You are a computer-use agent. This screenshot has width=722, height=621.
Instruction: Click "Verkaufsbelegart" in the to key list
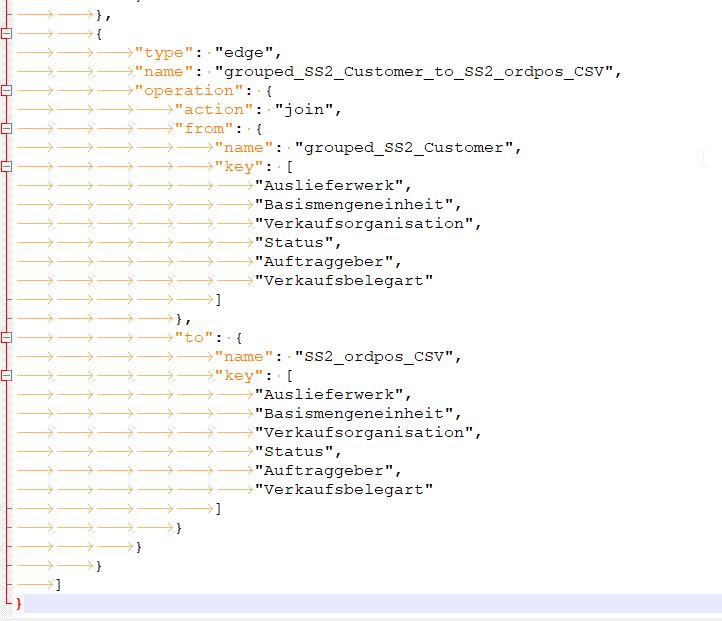[x=344, y=490]
